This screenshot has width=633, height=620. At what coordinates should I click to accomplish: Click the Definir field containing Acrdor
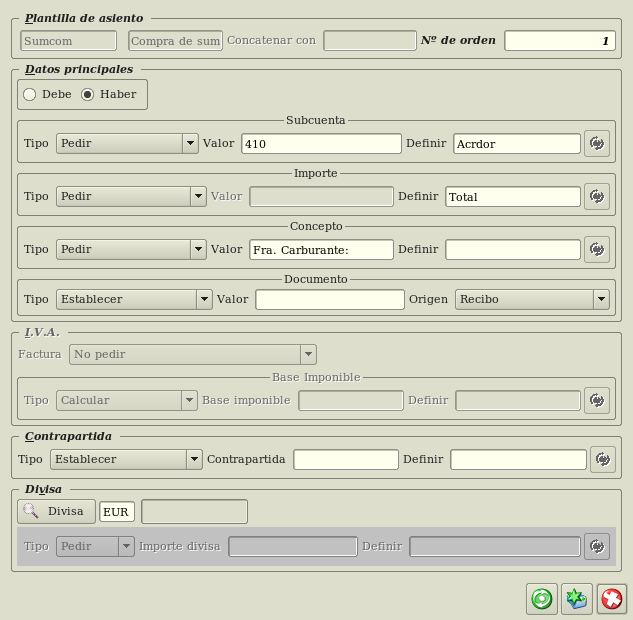517,144
